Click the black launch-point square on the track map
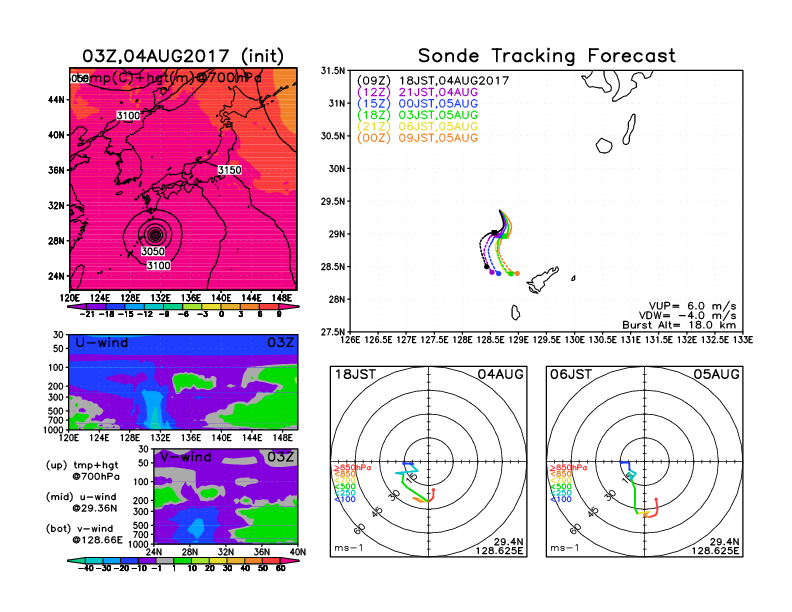This screenshot has height=612, width=792. (494, 233)
